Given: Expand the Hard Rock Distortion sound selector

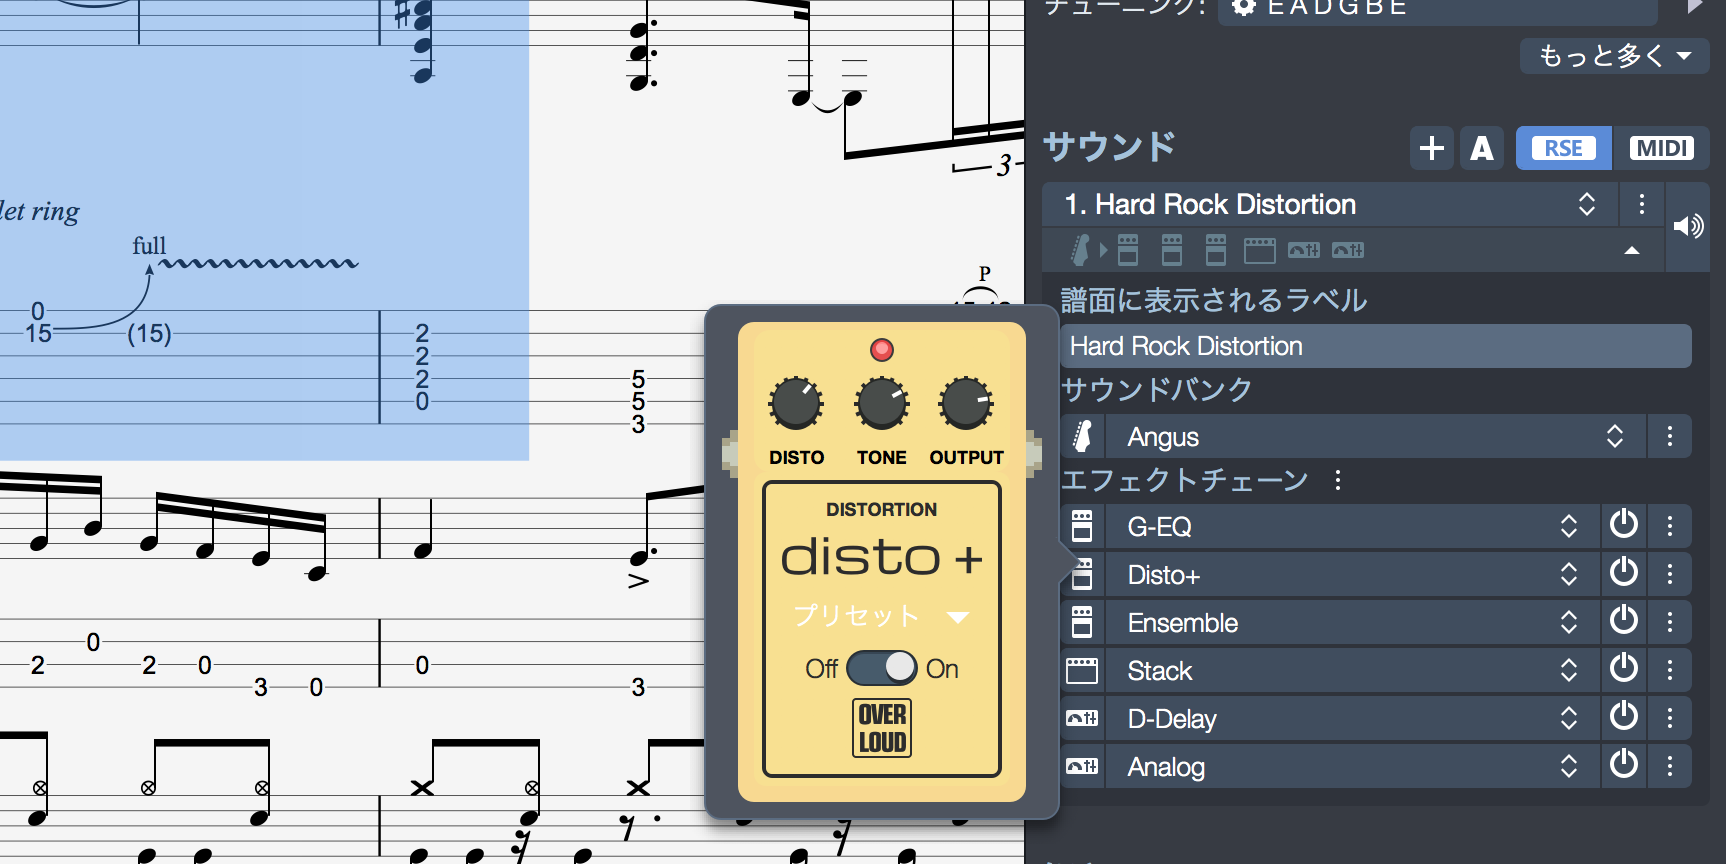Looking at the screenshot, I should coord(1586,205).
